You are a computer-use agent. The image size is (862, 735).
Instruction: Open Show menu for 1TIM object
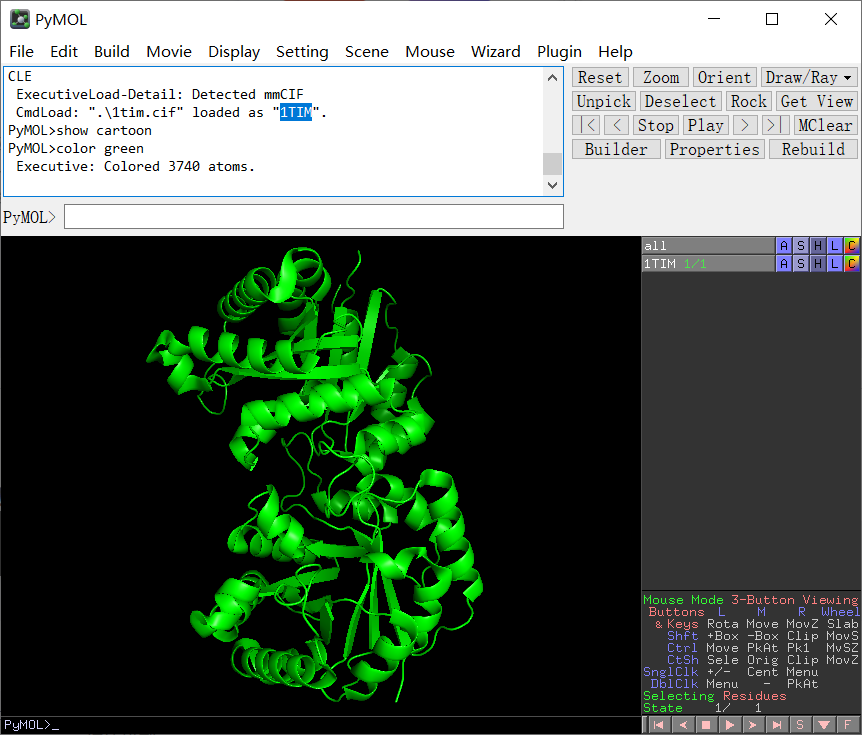tap(801, 264)
